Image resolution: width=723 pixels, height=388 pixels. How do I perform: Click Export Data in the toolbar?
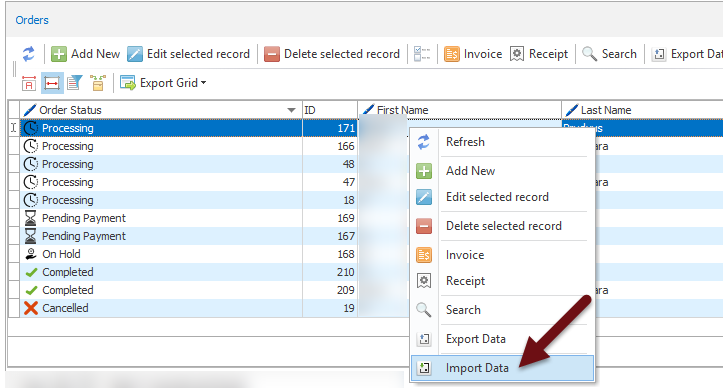coord(687,54)
